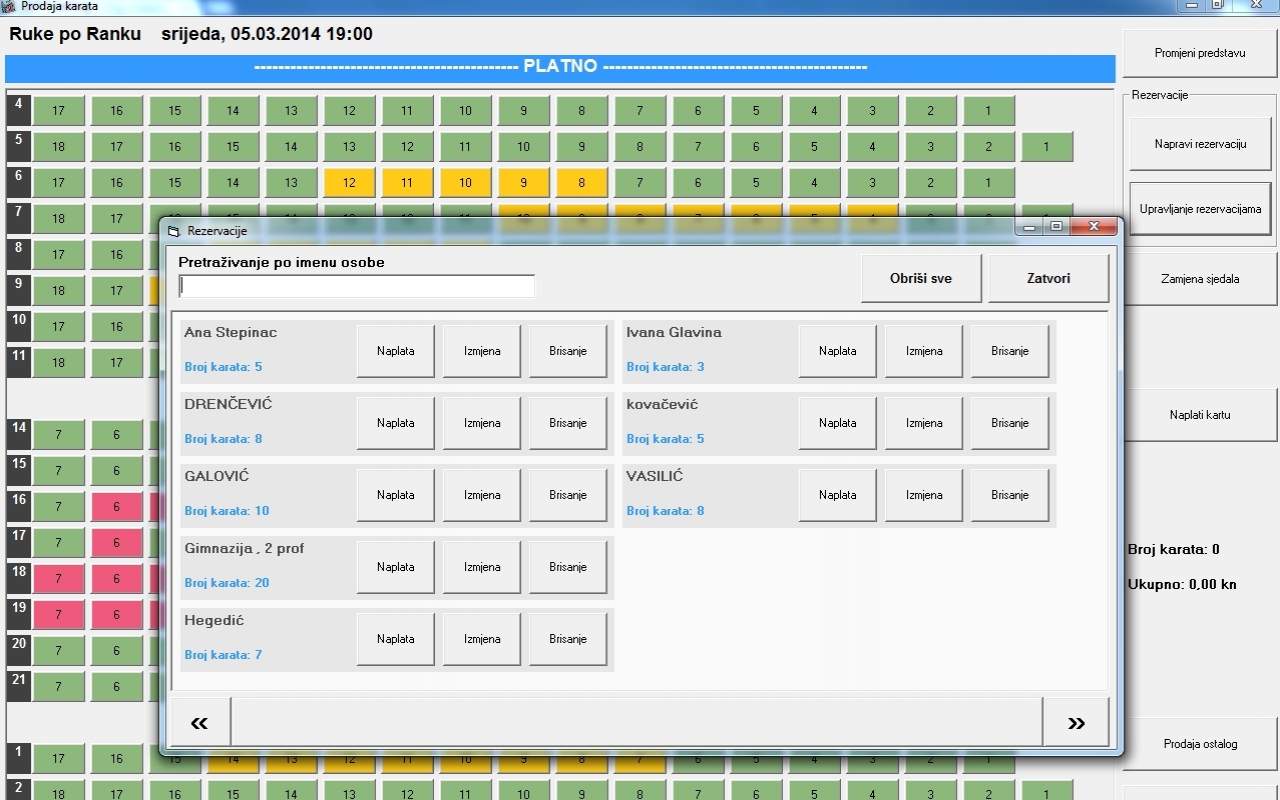Select green seat 17 in row 4

58,111
